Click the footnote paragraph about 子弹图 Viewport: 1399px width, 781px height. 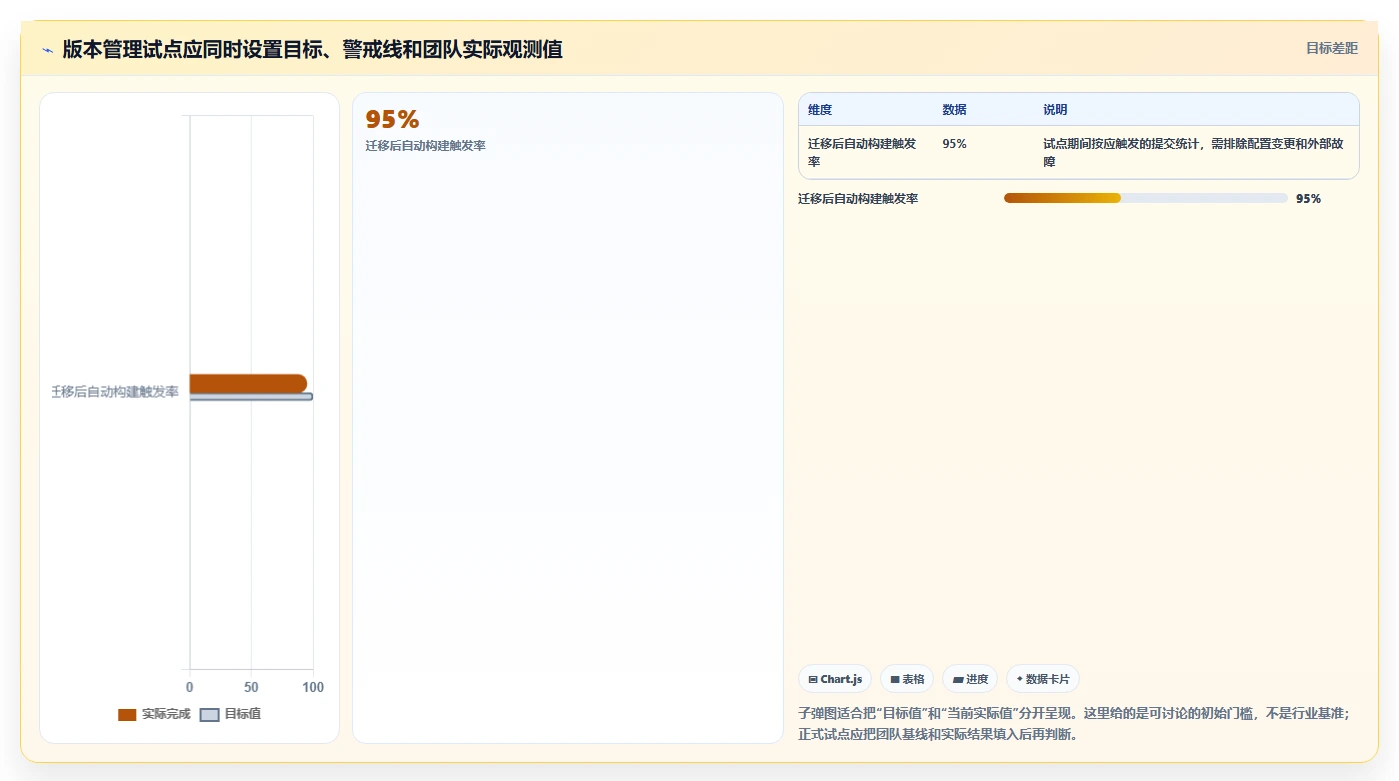1074,723
